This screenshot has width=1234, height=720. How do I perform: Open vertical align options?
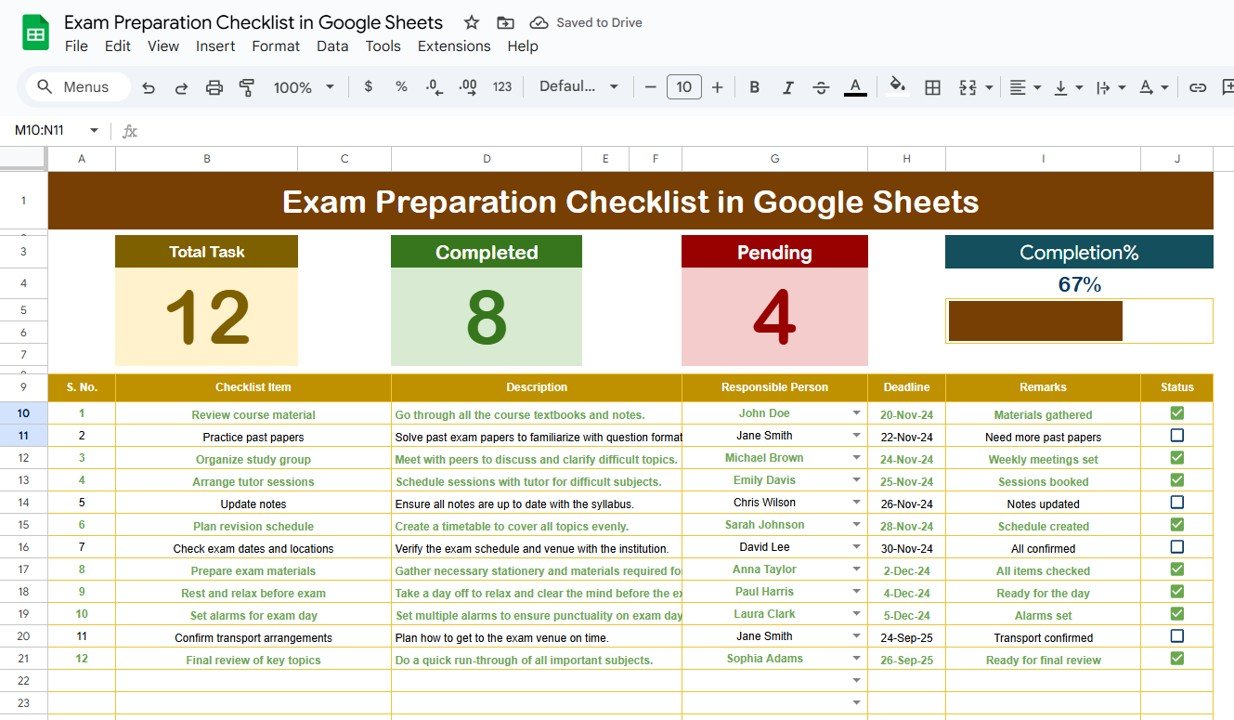1068,87
